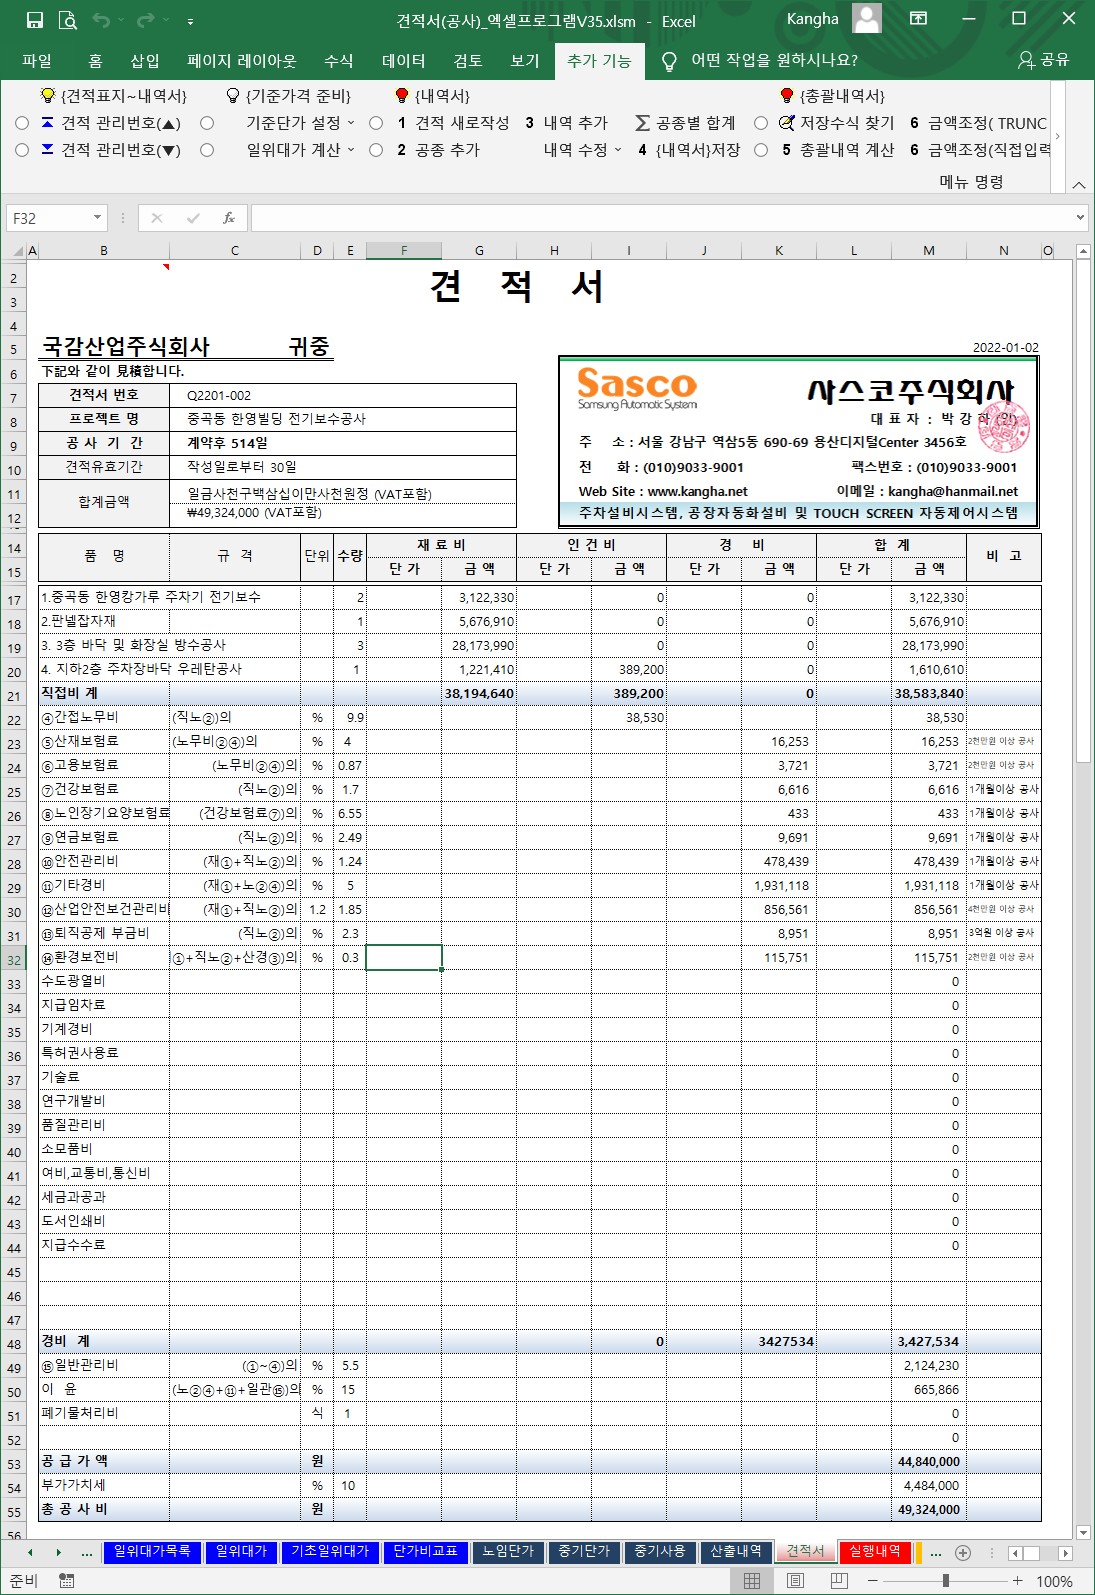This screenshot has width=1095, height=1595.
Task: Select radio button before 5 총괄내역 계산
Action: [x=761, y=149]
